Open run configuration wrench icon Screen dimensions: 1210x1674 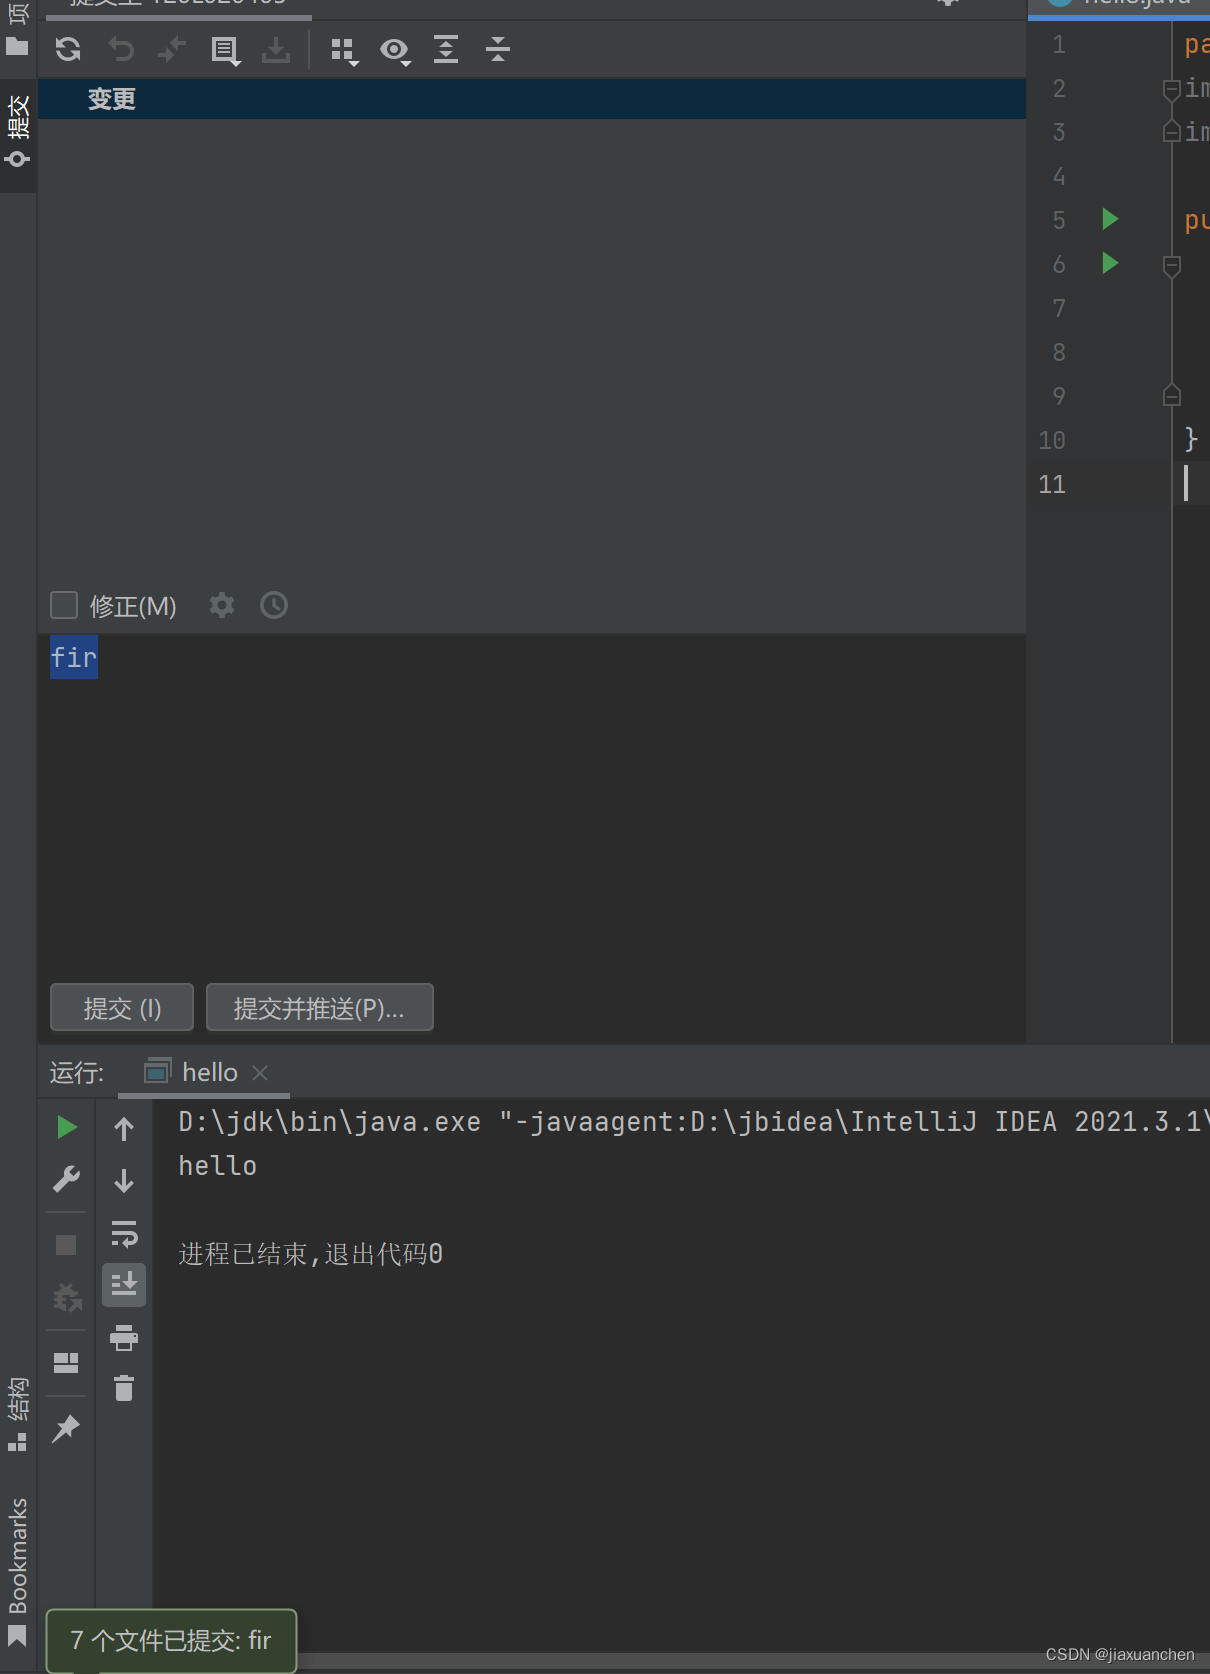click(67, 1180)
